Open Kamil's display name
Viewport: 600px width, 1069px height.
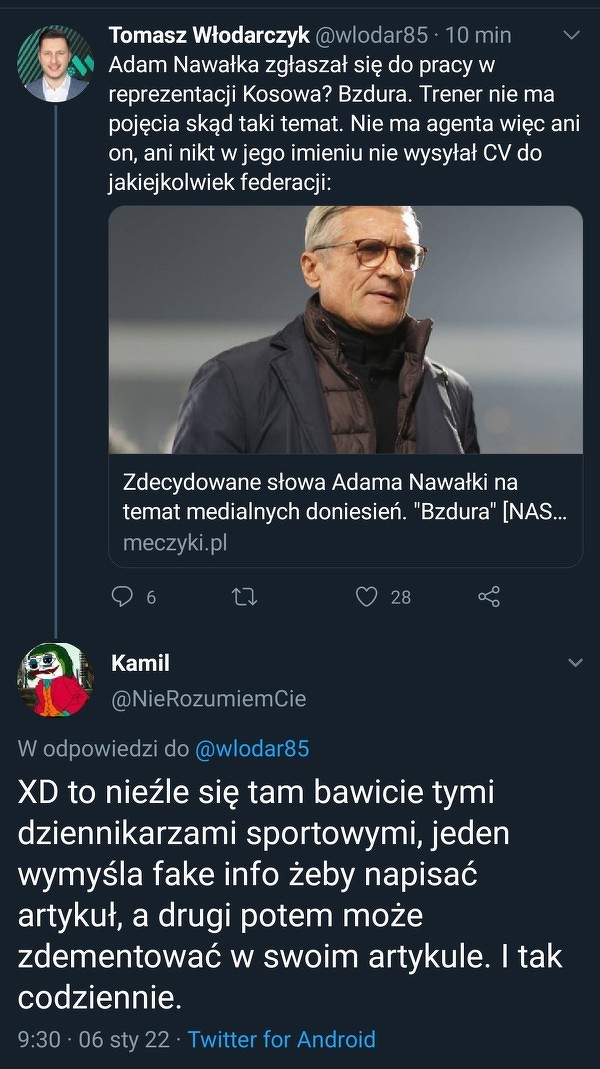(x=140, y=663)
